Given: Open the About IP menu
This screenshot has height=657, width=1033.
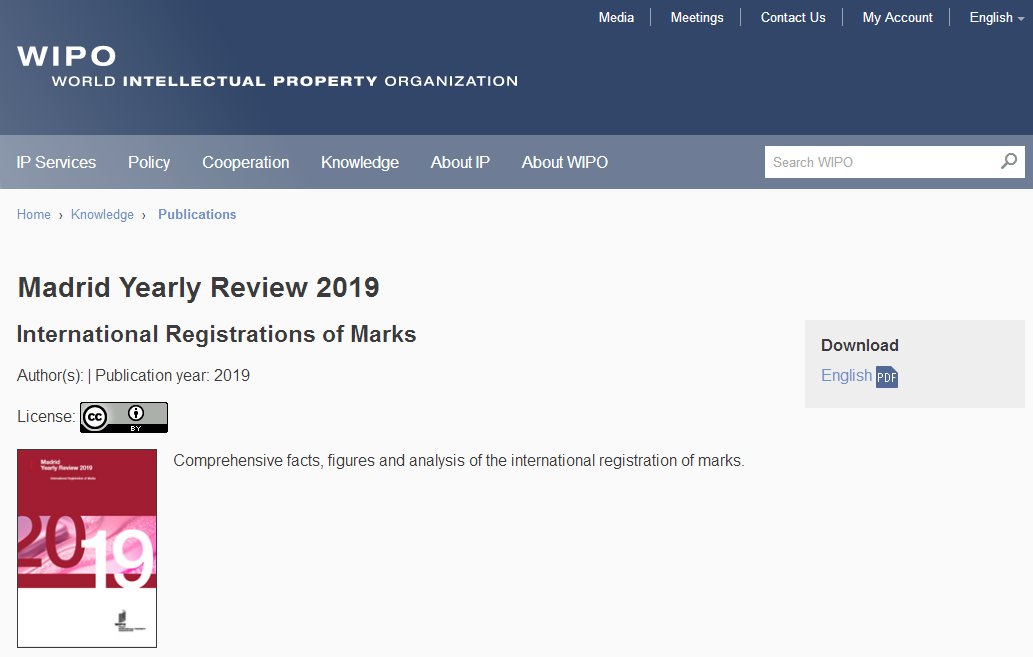Looking at the screenshot, I should [x=460, y=162].
